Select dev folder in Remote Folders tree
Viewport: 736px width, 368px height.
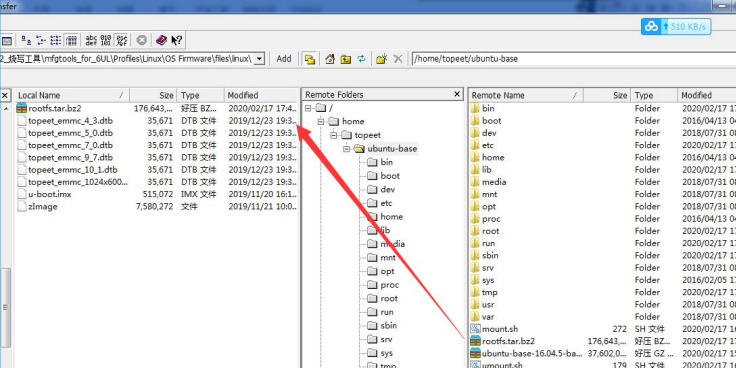[388, 190]
